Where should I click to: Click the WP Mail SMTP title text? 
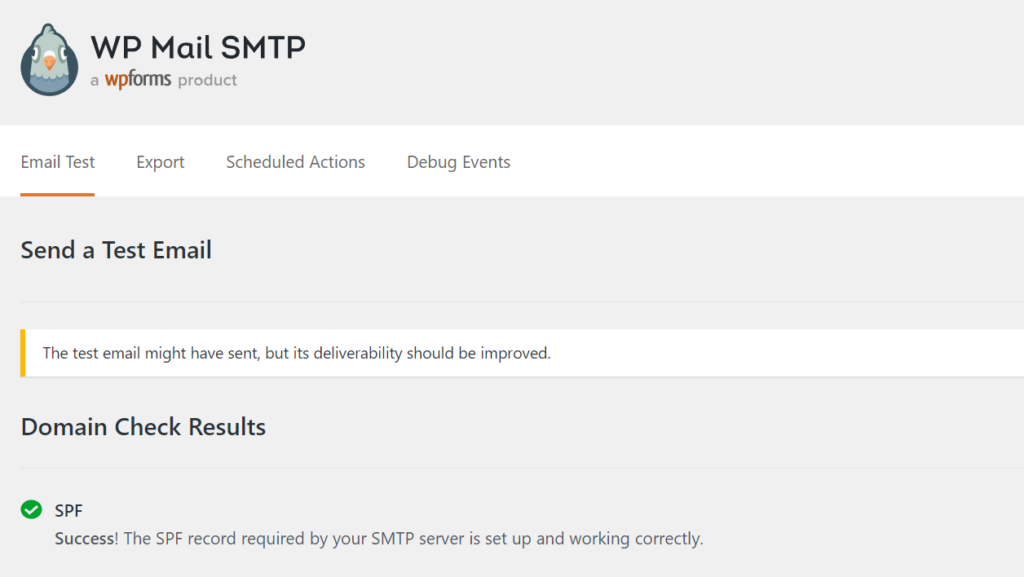(x=196, y=46)
